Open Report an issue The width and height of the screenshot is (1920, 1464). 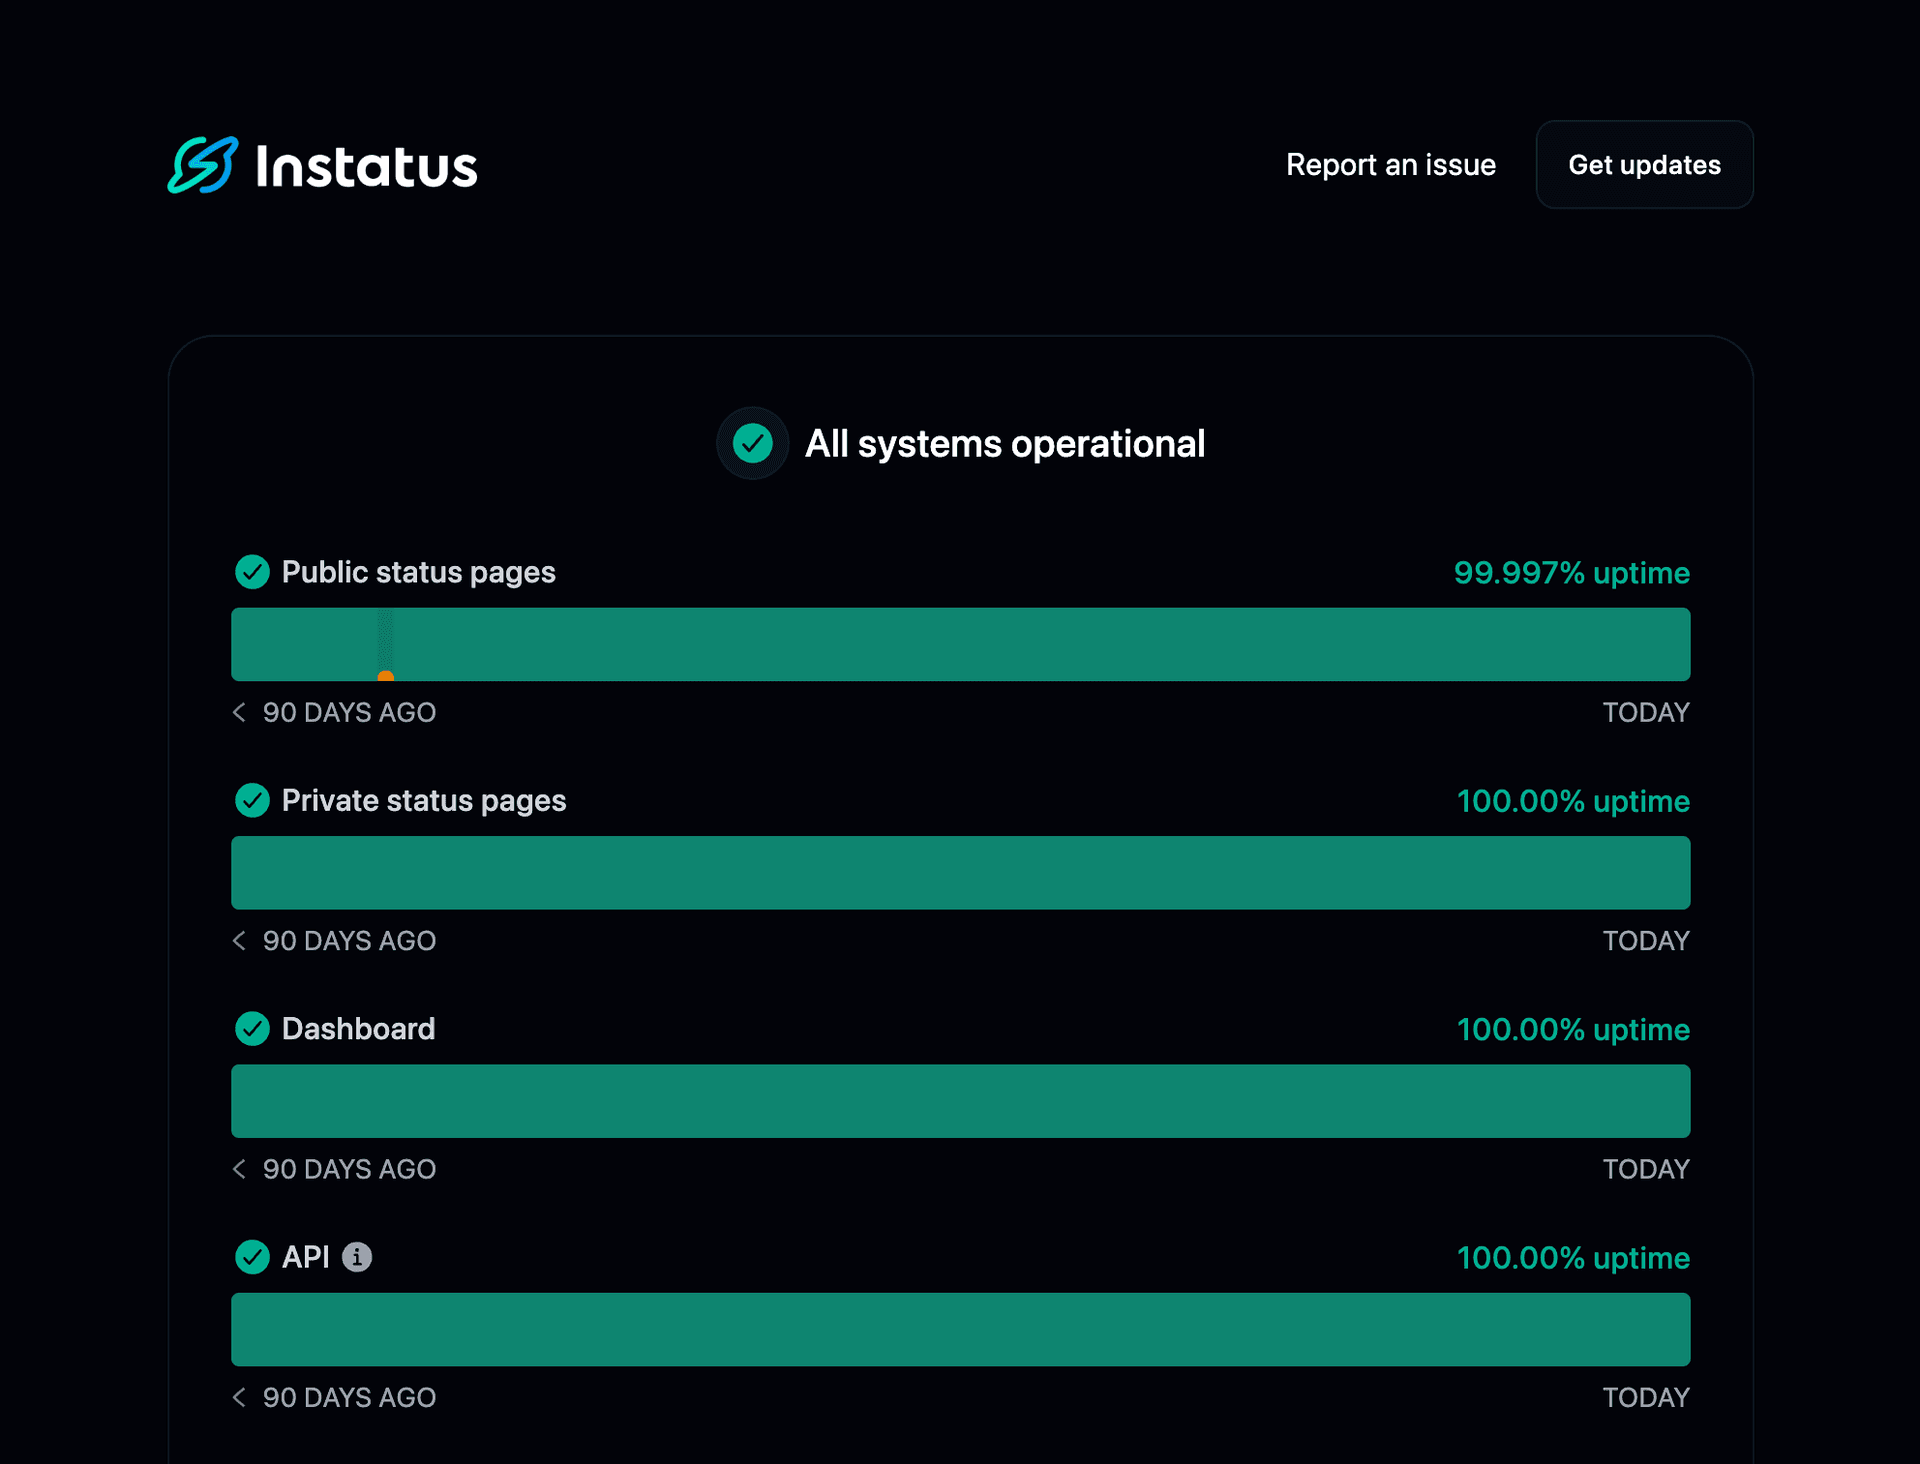pyautogui.click(x=1391, y=164)
